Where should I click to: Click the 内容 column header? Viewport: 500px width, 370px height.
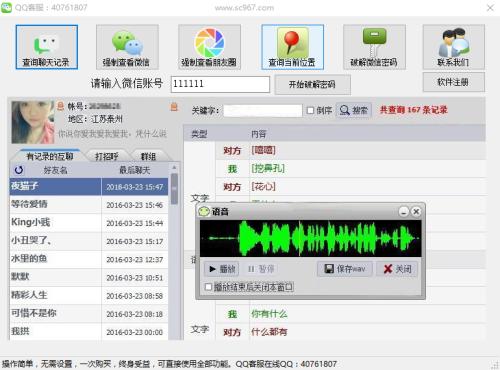(259, 134)
